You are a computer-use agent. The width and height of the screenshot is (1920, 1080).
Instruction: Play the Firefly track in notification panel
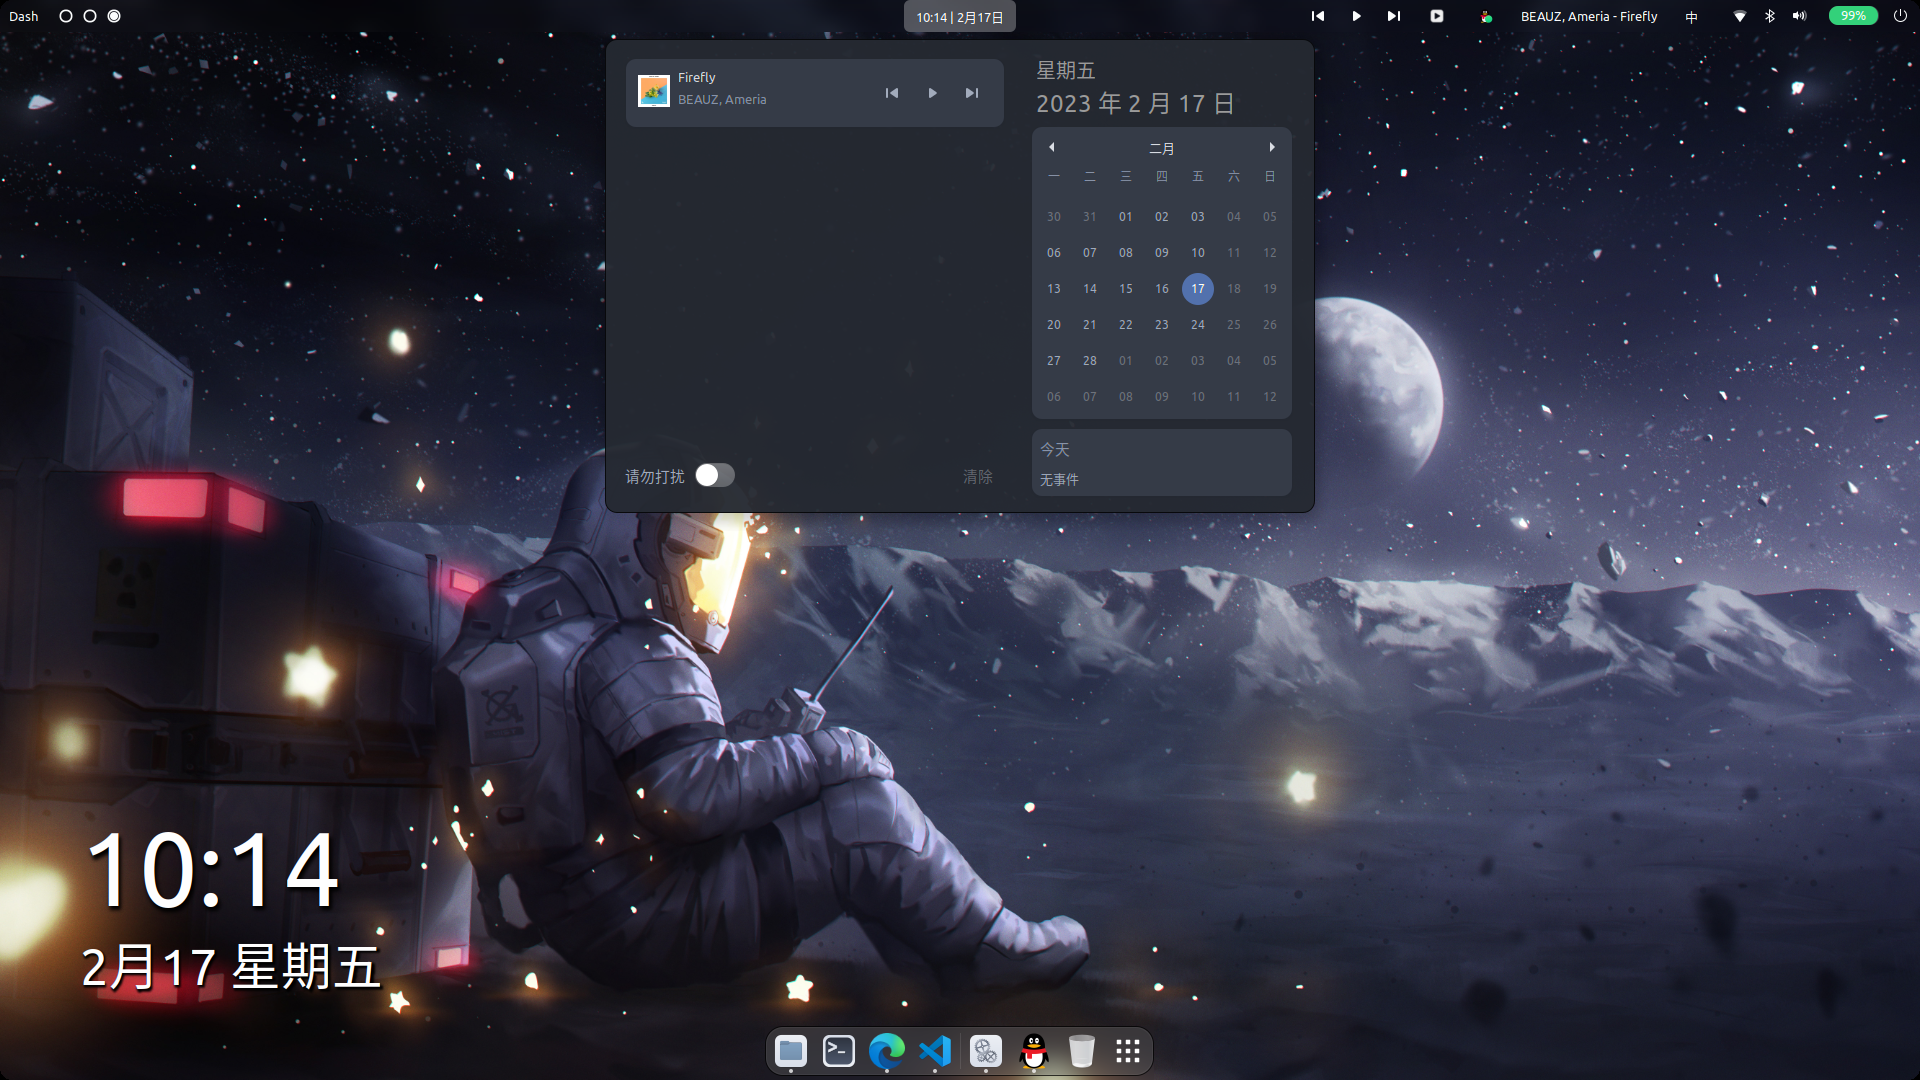coord(932,93)
